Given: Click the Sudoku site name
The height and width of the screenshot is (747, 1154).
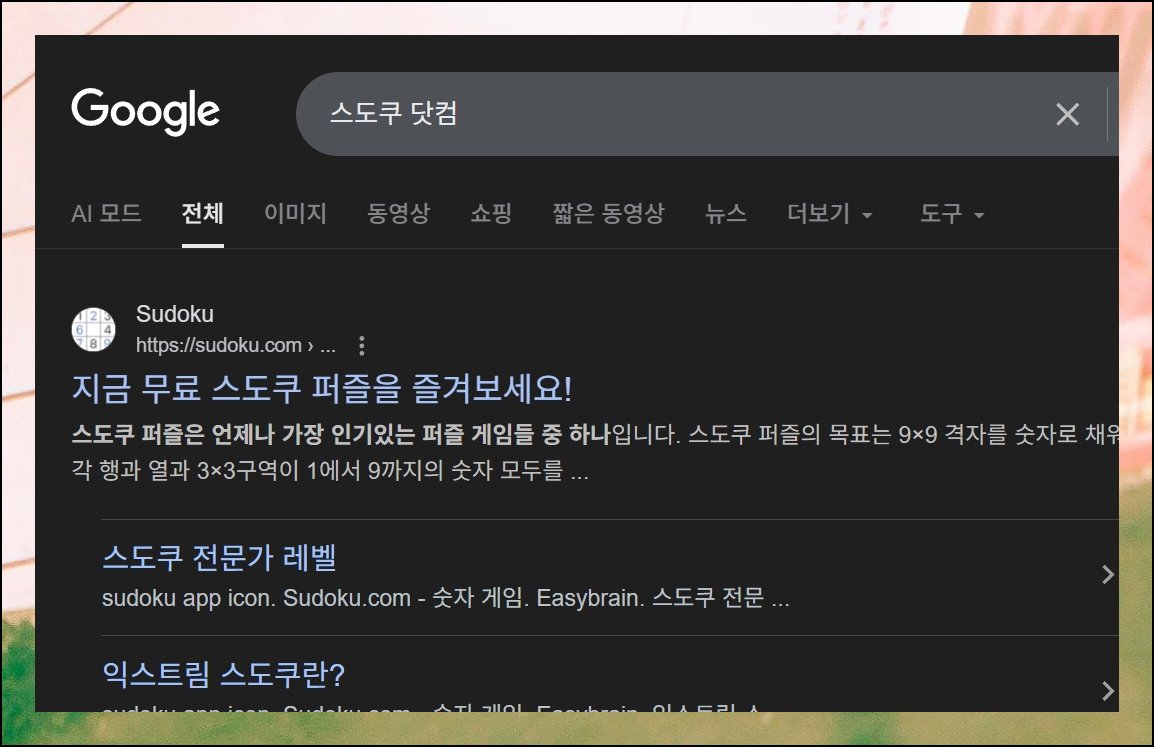Looking at the screenshot, I should [175, 314].
